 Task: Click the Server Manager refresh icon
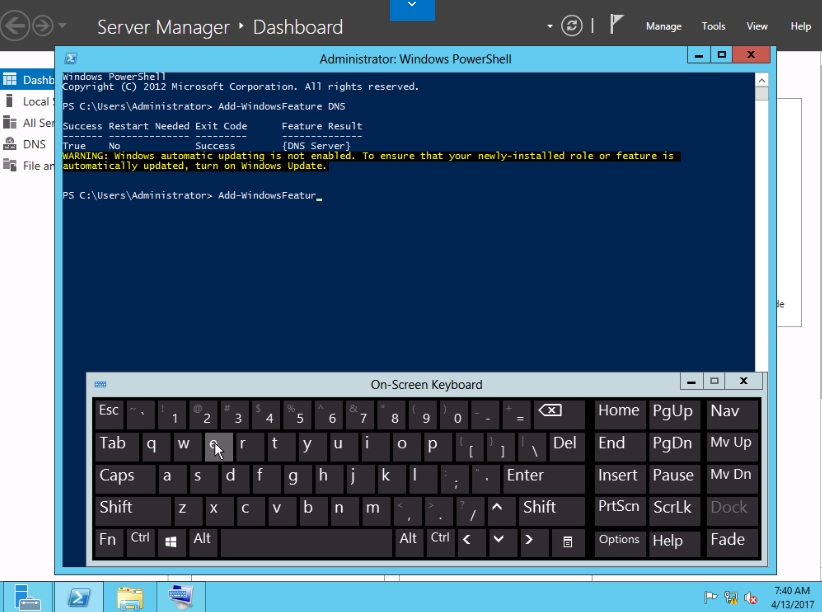(x=572, y=26)
